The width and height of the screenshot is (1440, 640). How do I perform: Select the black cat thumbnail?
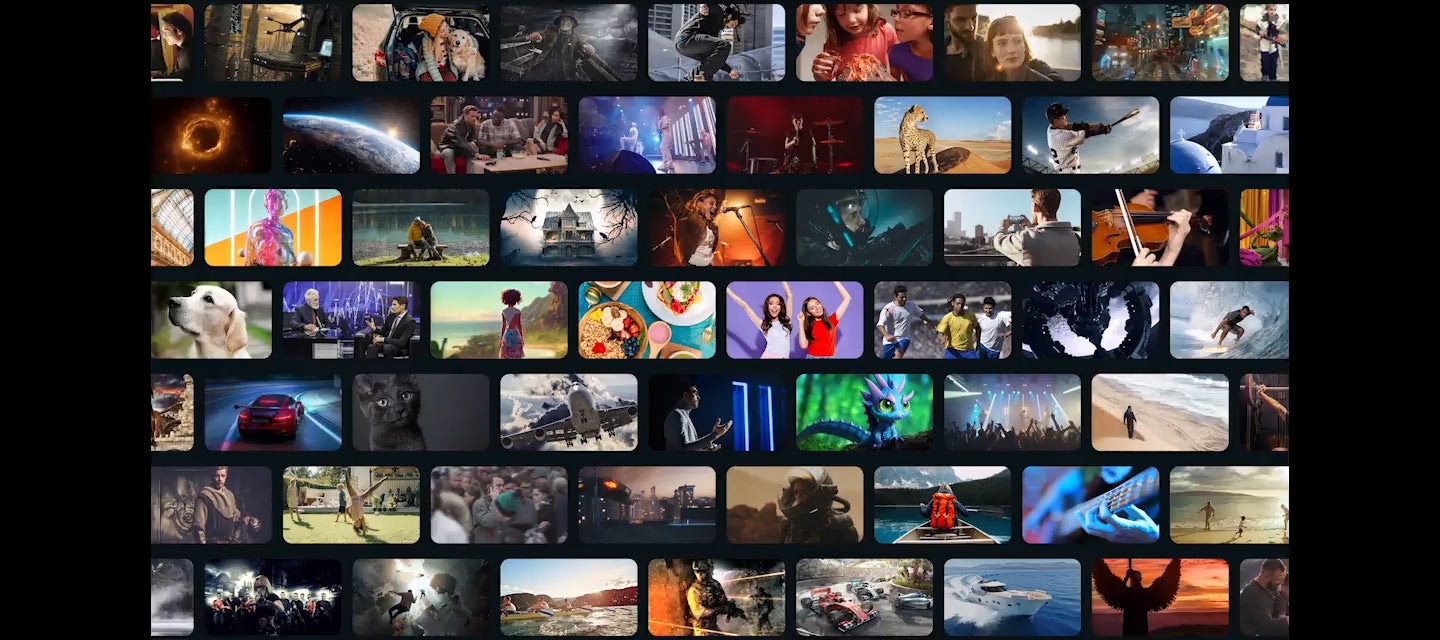[420, 412]
